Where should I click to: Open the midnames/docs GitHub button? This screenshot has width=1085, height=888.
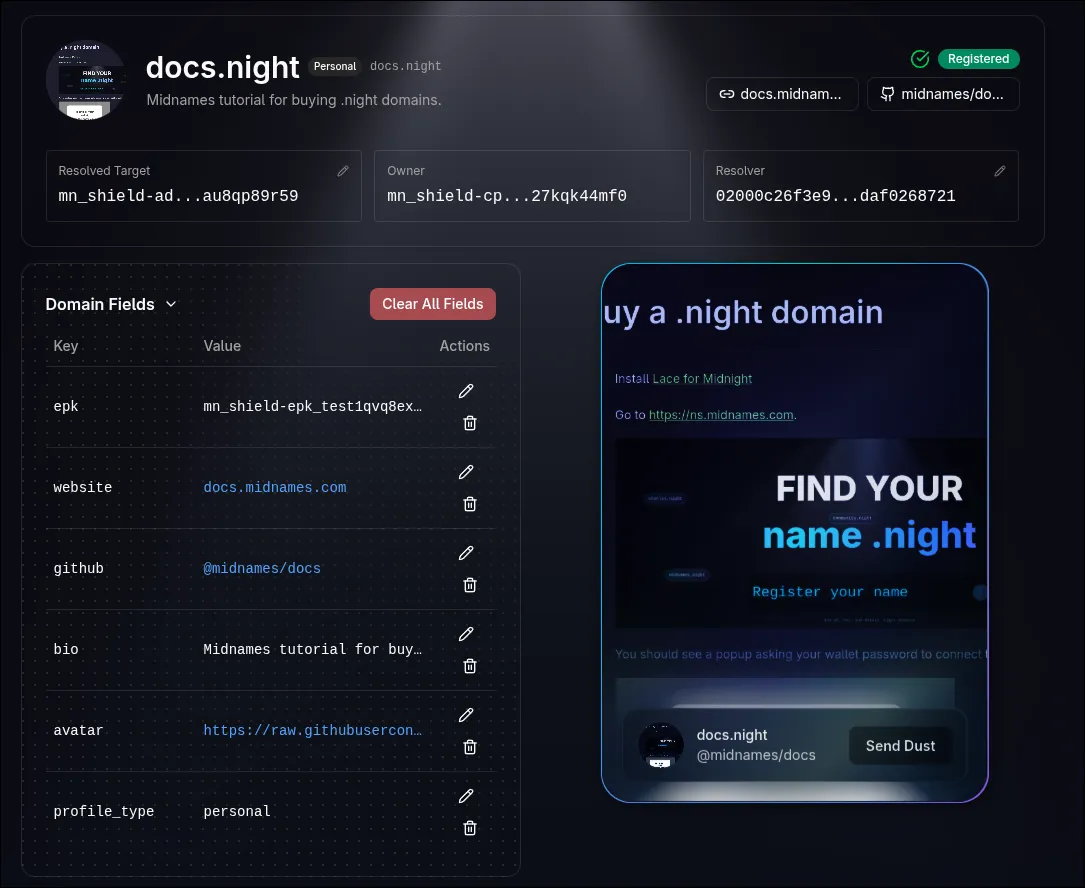click(943, 94)
